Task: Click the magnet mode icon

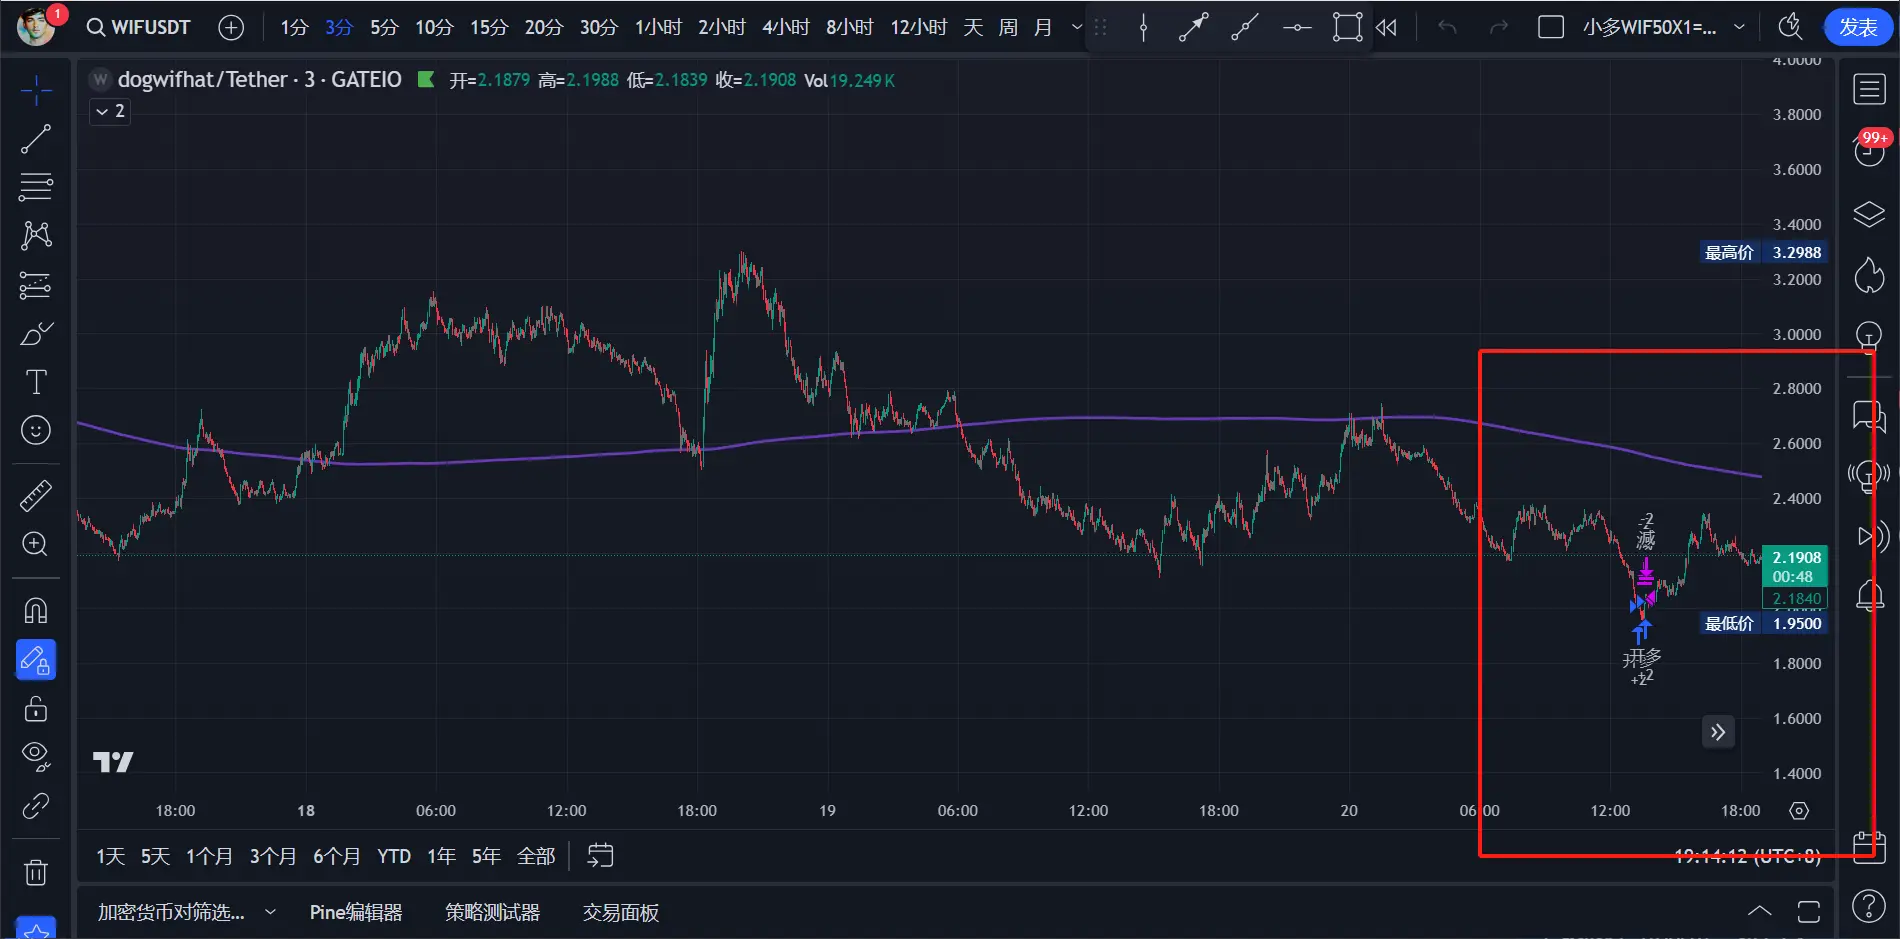Action: pos(36,611)
